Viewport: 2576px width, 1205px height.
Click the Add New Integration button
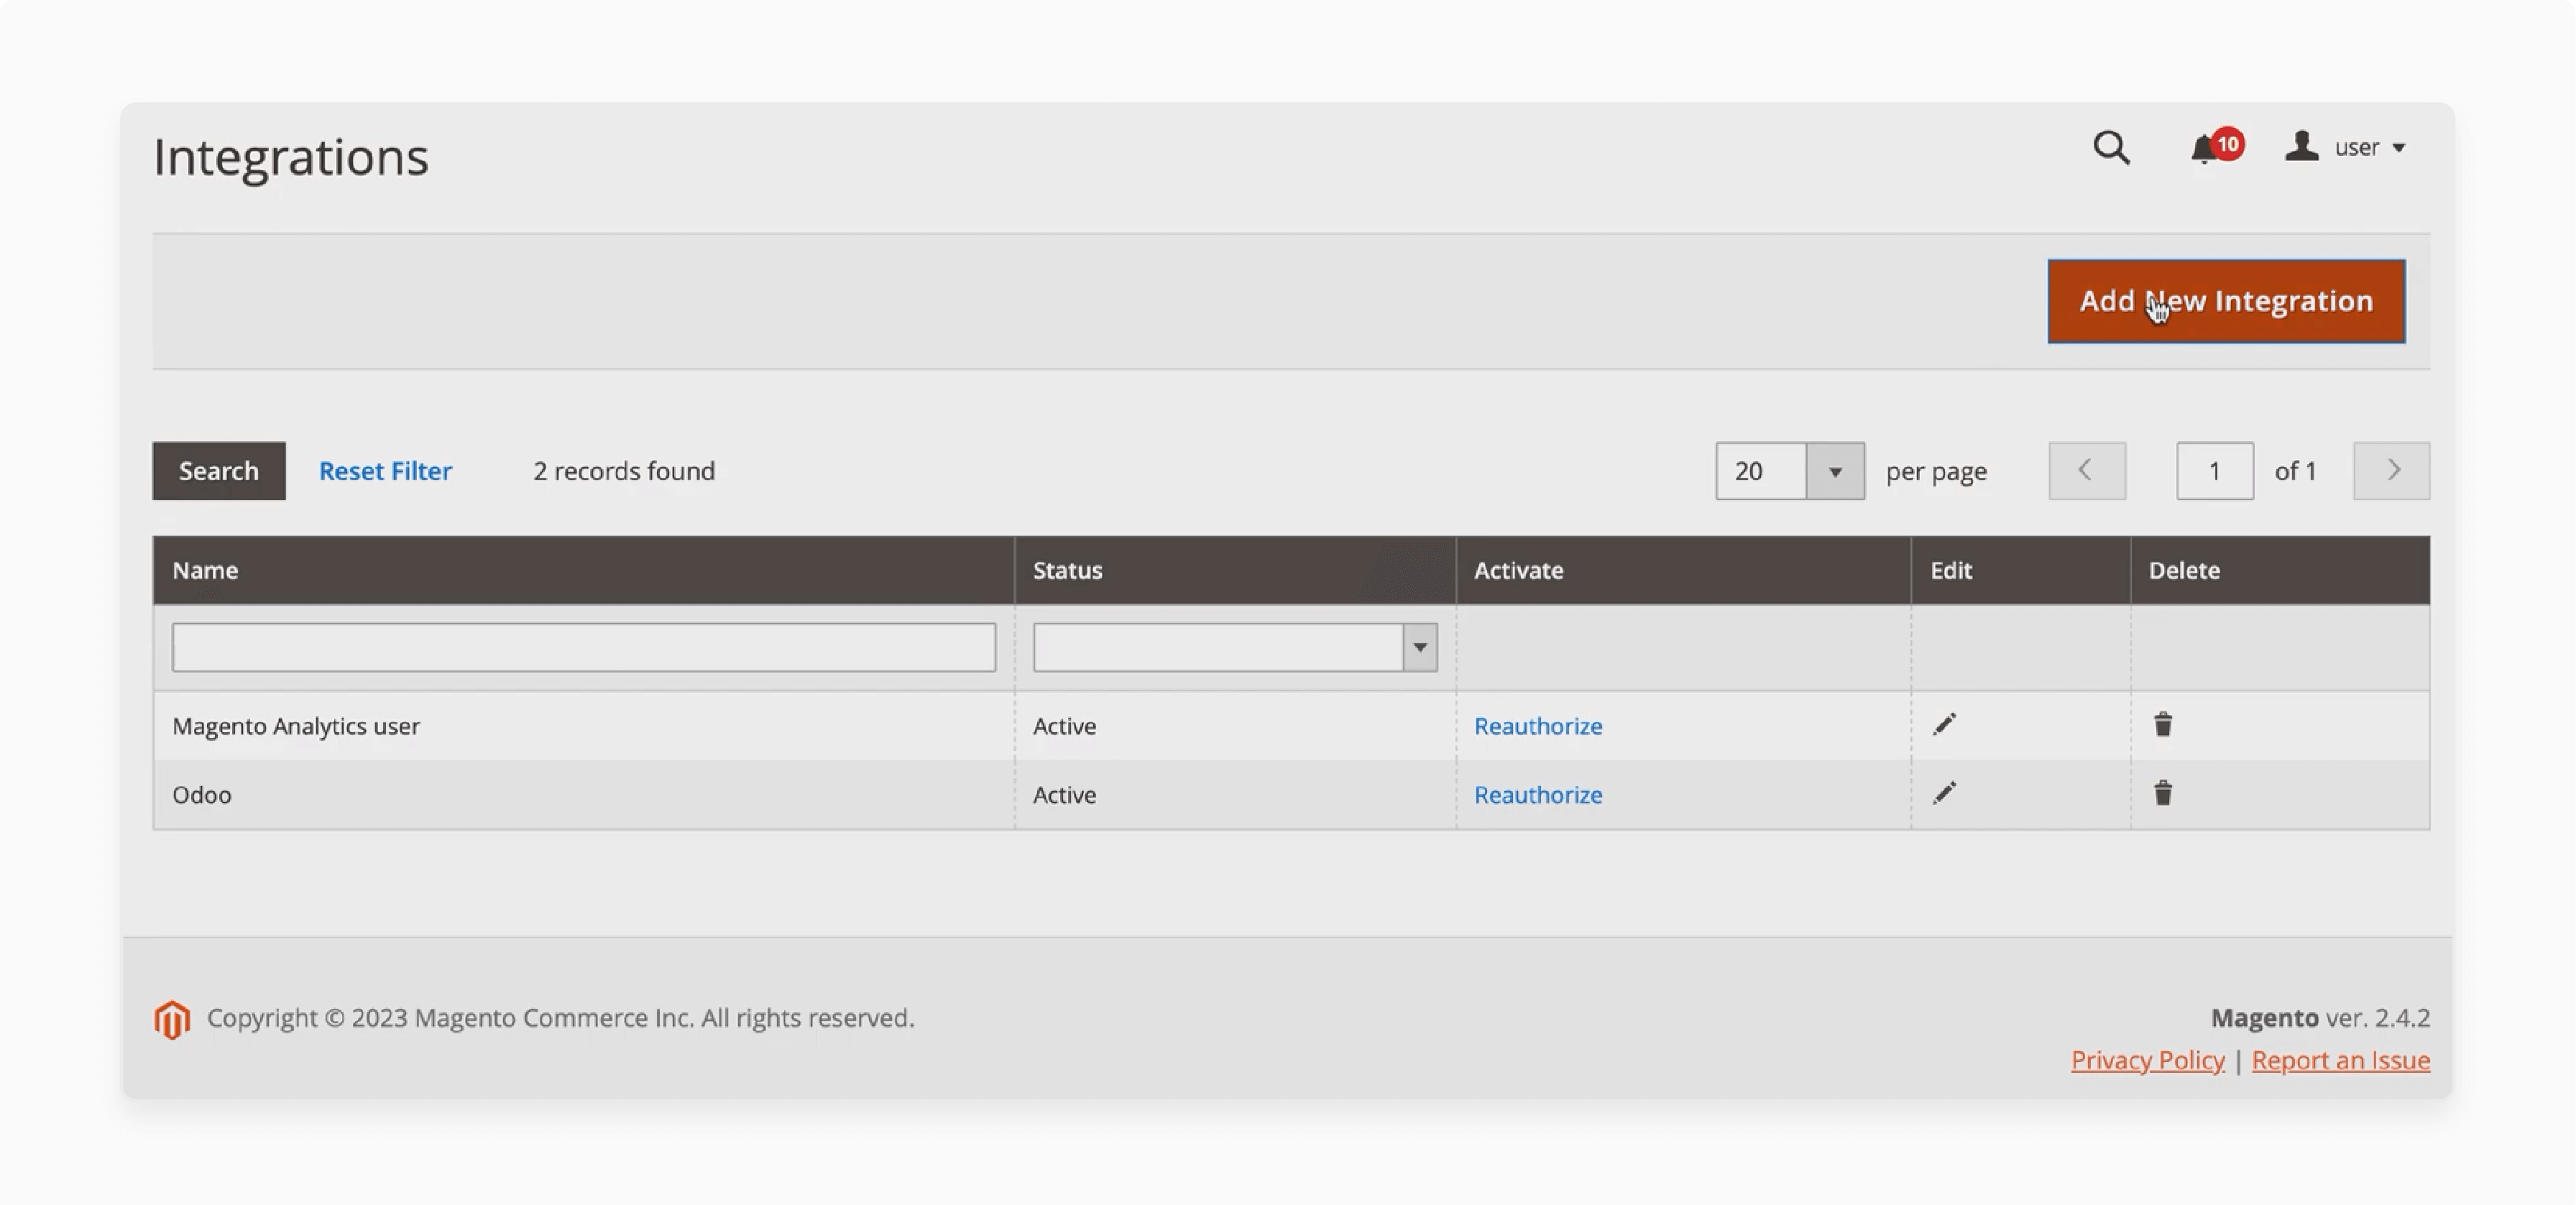[x=2226, y=300]
